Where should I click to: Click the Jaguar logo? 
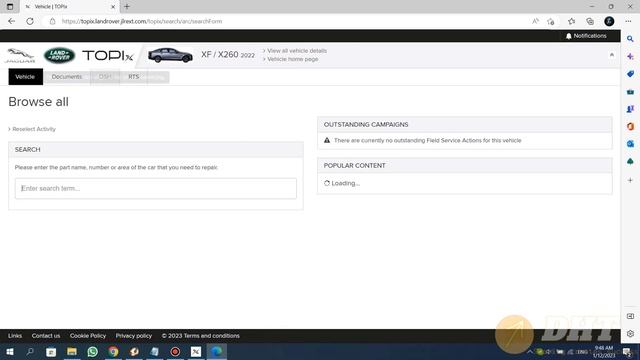coord(20,55)
